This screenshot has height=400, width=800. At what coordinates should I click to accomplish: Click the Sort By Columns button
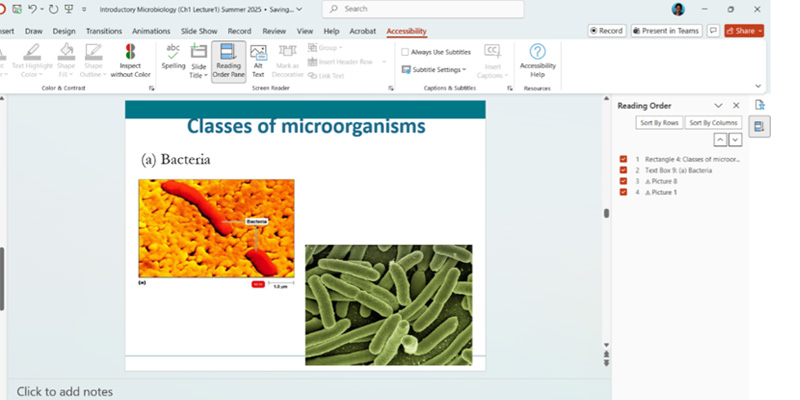(x=713, y=122)
